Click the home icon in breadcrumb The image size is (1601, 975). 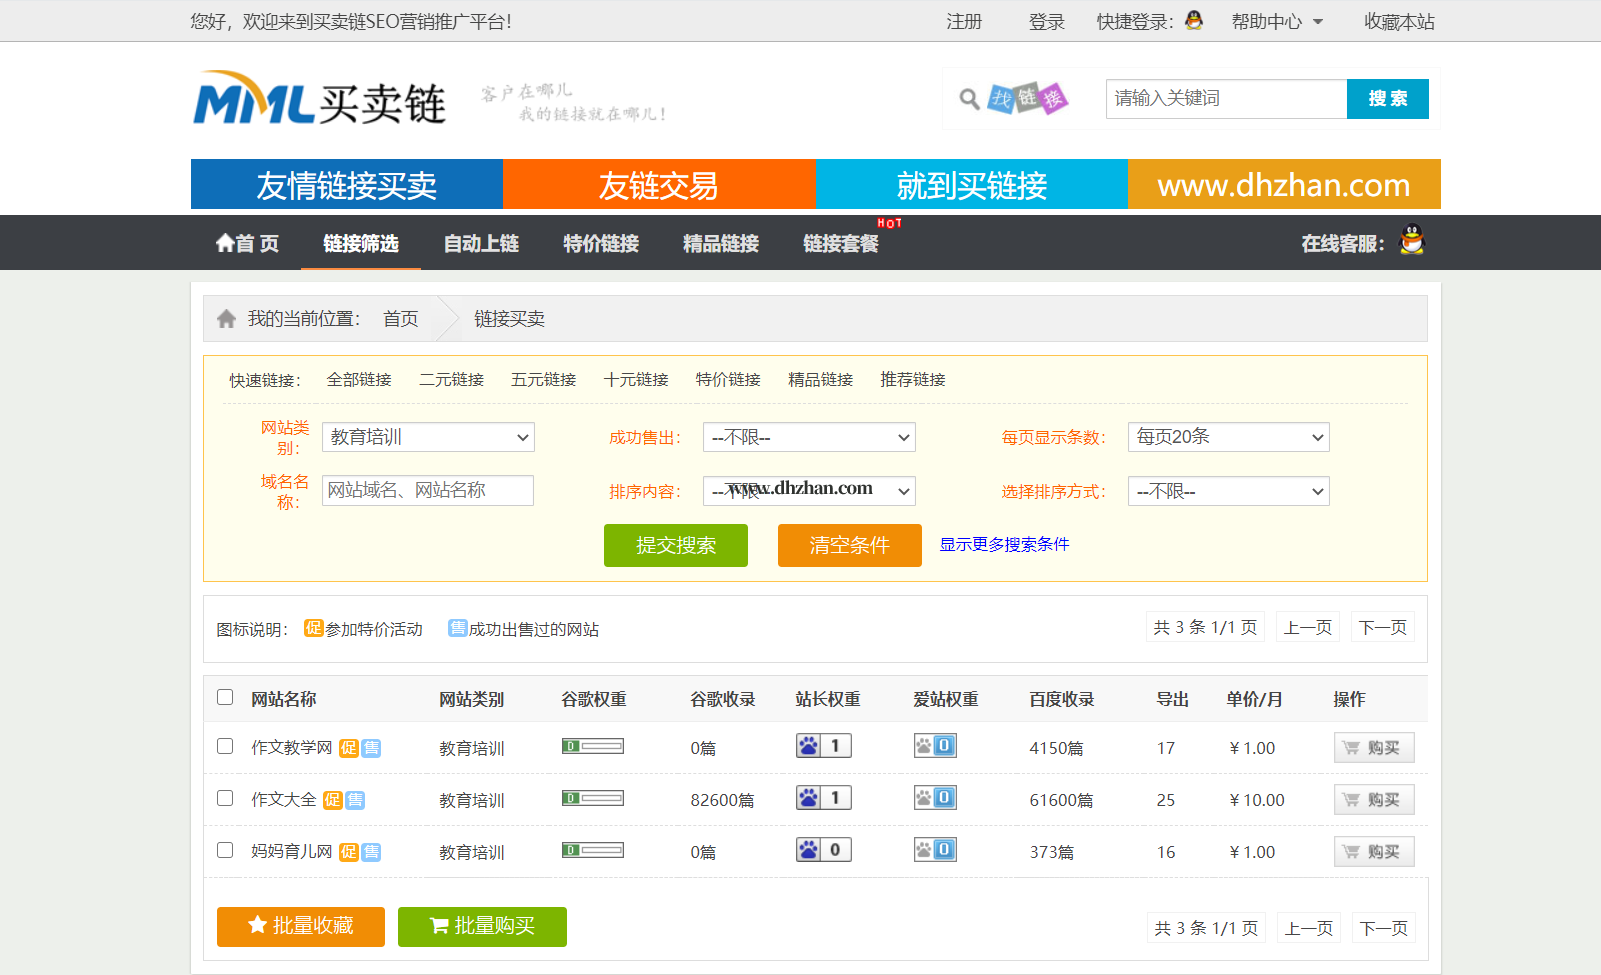[226, 319]
